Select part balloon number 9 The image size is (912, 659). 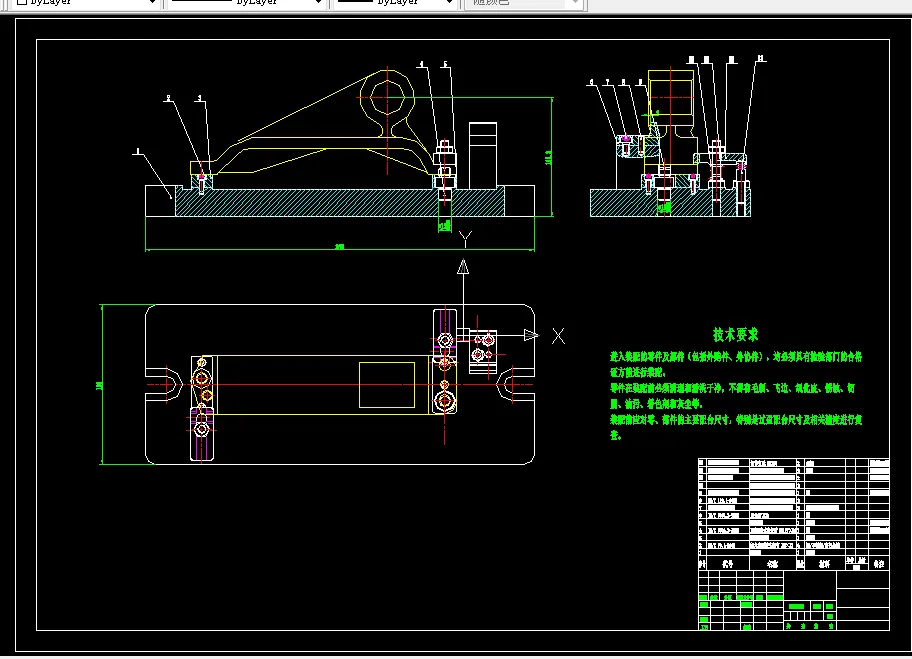640,83
